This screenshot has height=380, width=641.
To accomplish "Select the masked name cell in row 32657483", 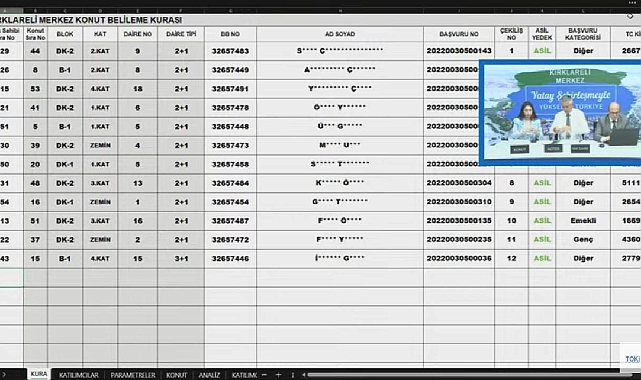I will click(340, 51).
